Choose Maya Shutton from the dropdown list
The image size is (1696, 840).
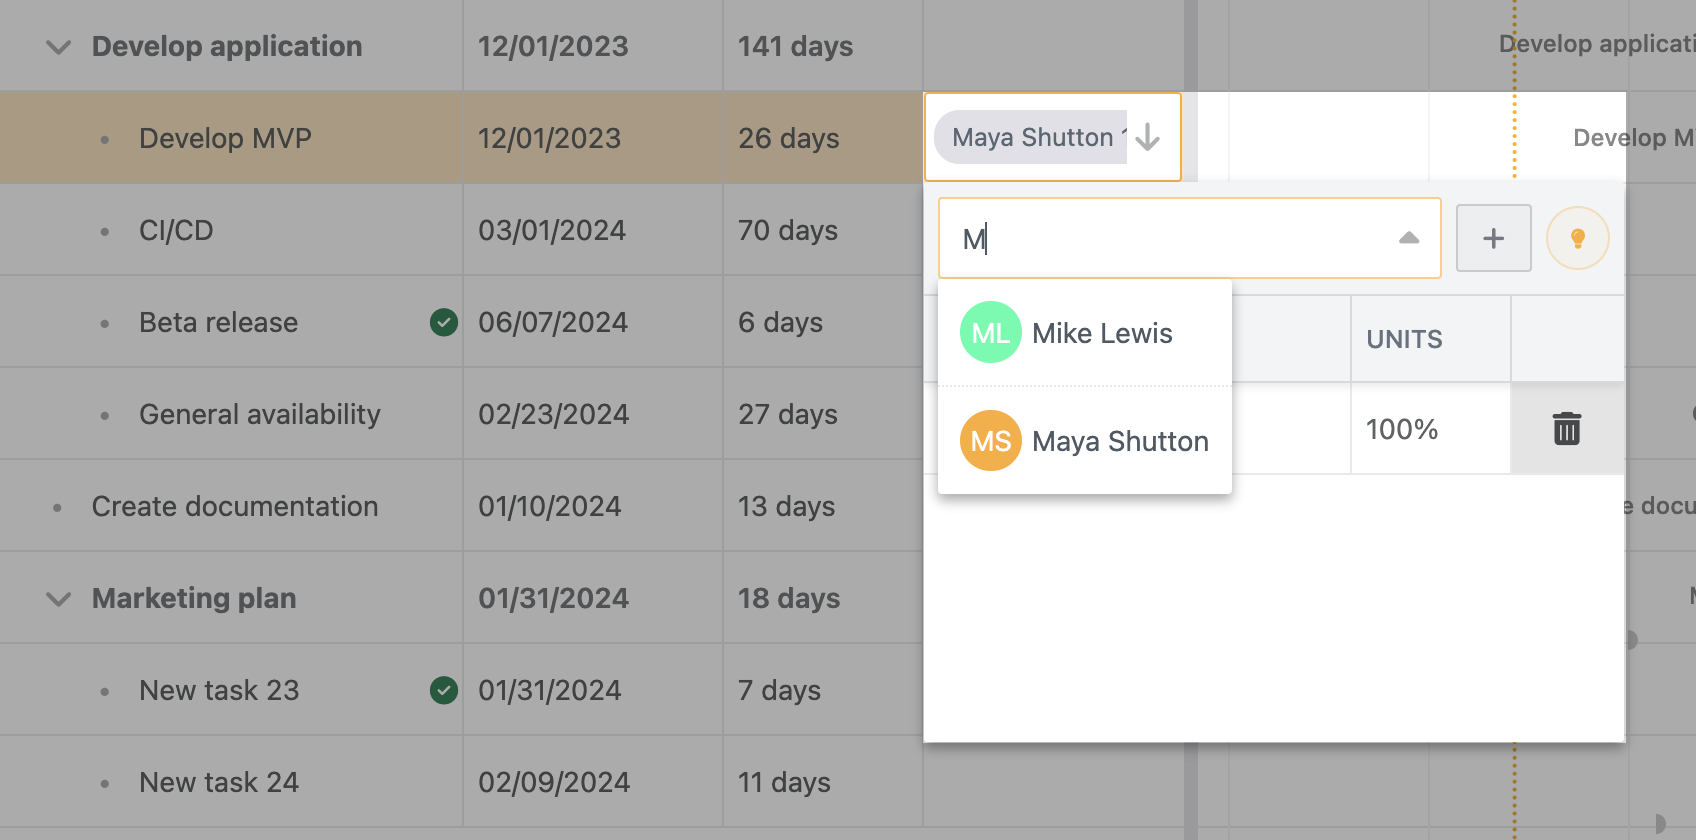tap(1119, 441)
